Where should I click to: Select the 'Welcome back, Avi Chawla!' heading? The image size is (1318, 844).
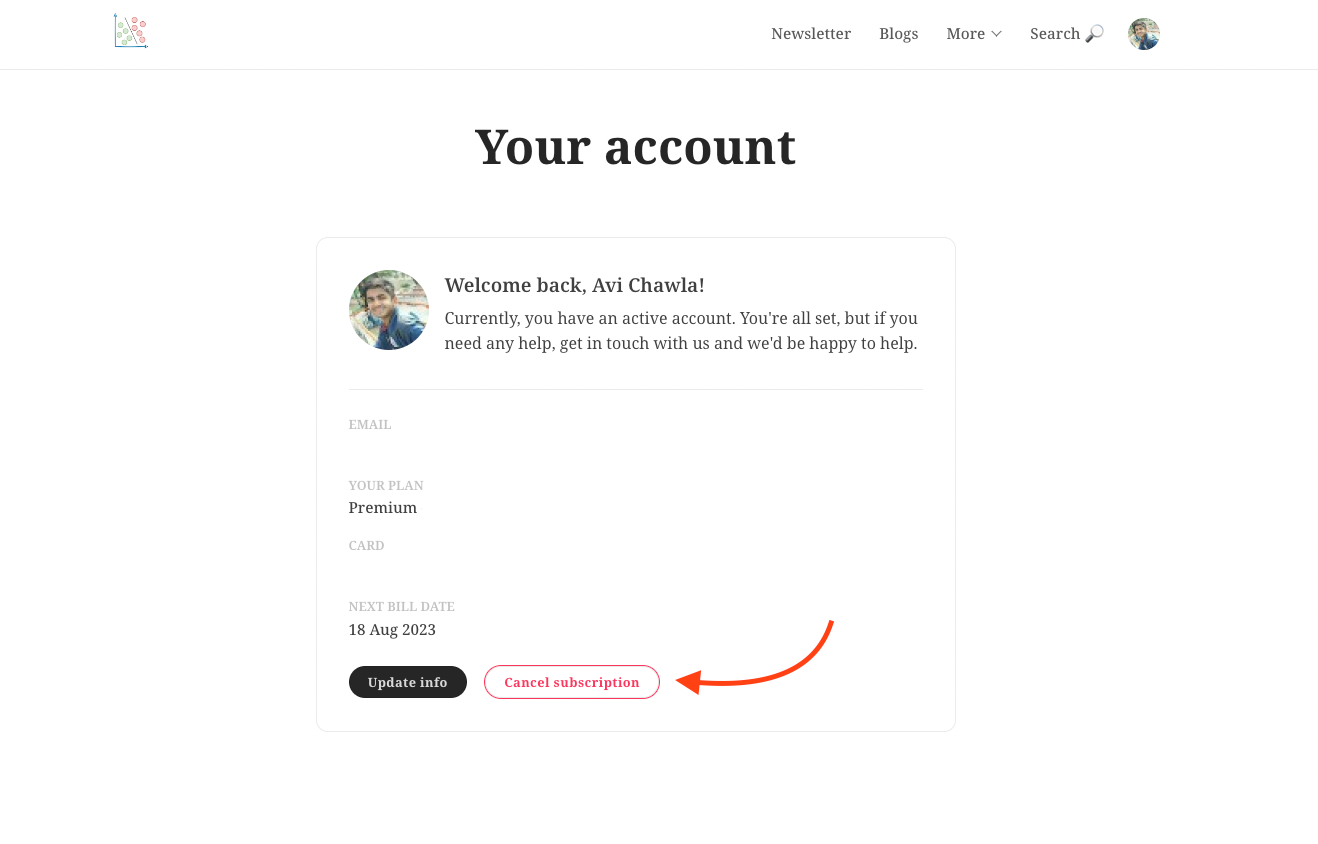click(575, 285)
